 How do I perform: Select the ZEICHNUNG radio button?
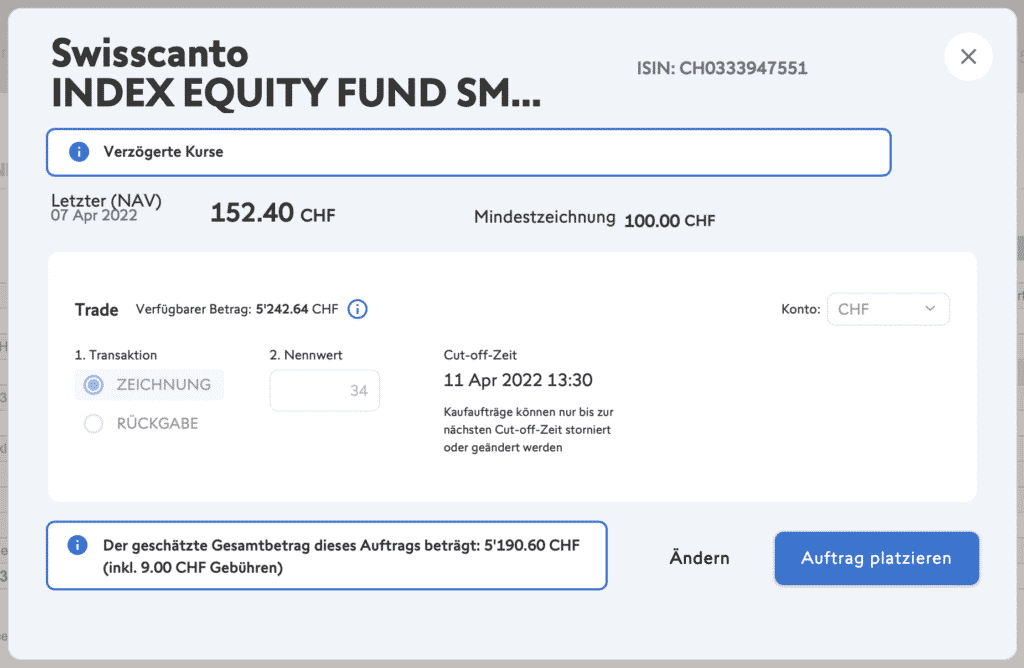pos(94,385)
